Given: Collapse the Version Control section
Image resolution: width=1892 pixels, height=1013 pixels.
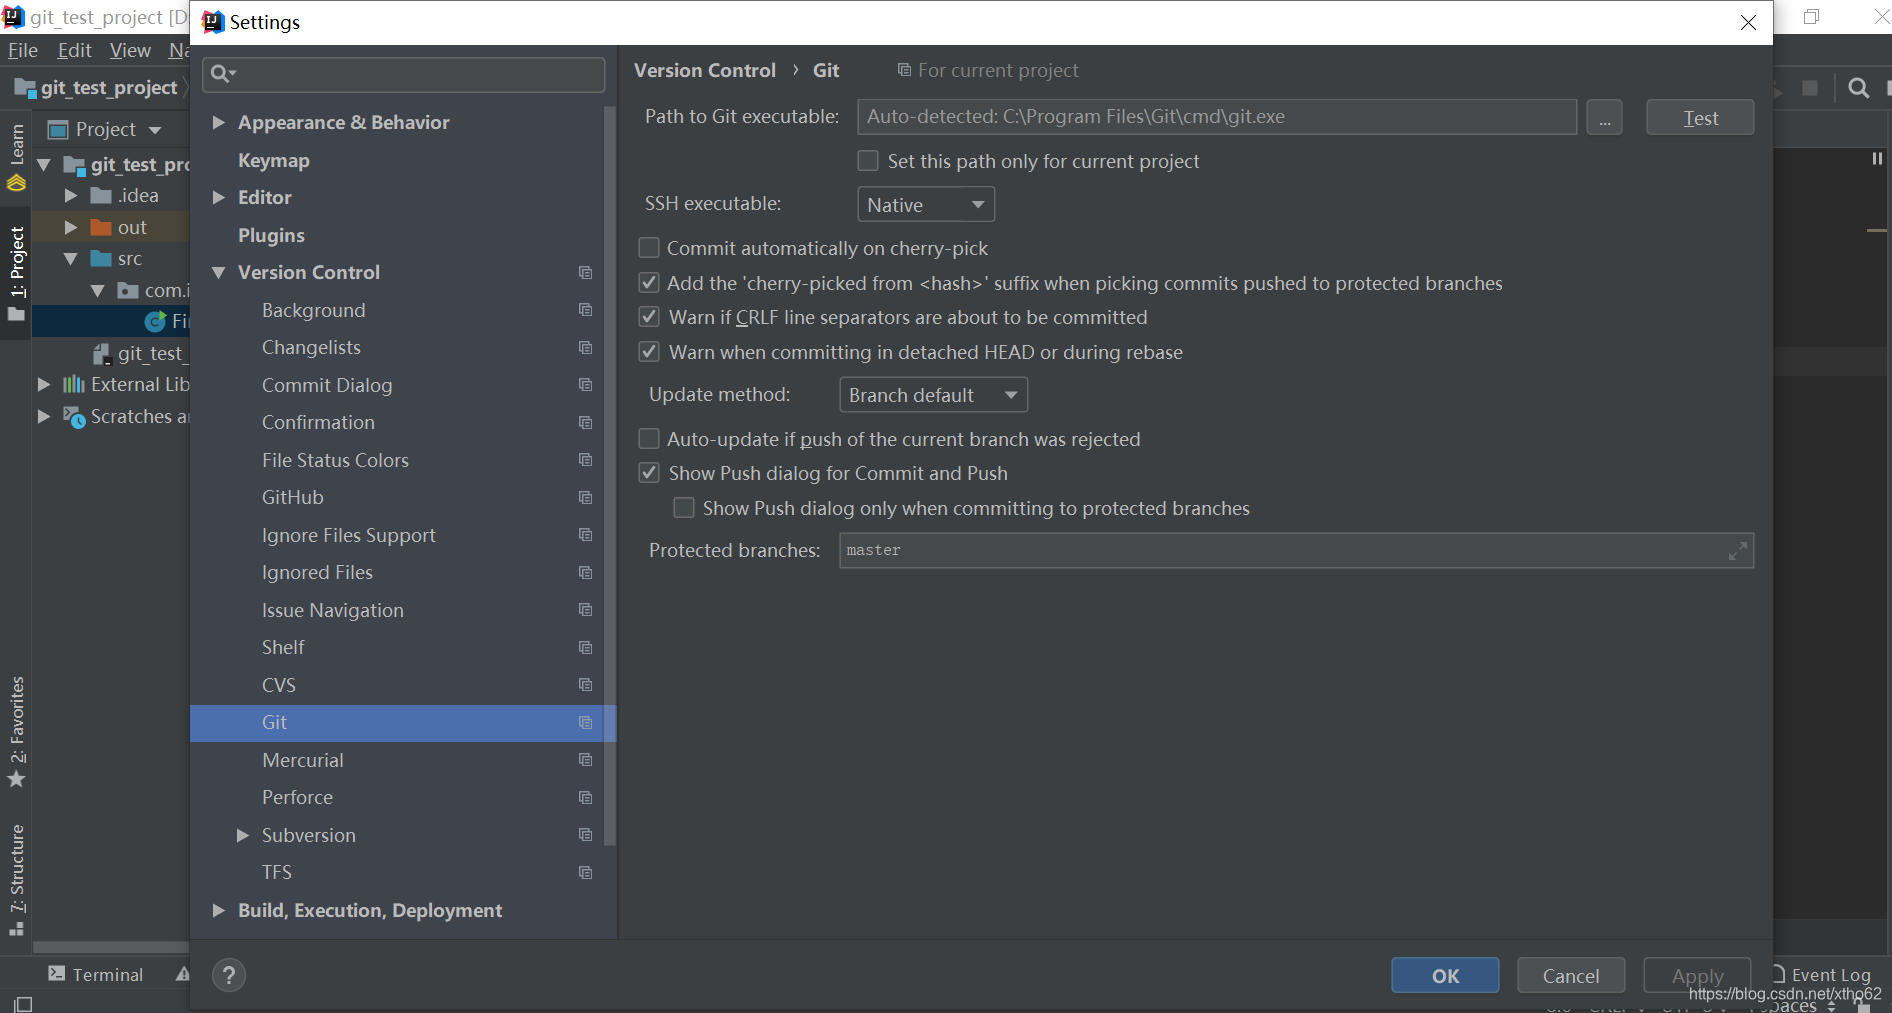Looking at the screenshot, I should click(x=218, y=273).
